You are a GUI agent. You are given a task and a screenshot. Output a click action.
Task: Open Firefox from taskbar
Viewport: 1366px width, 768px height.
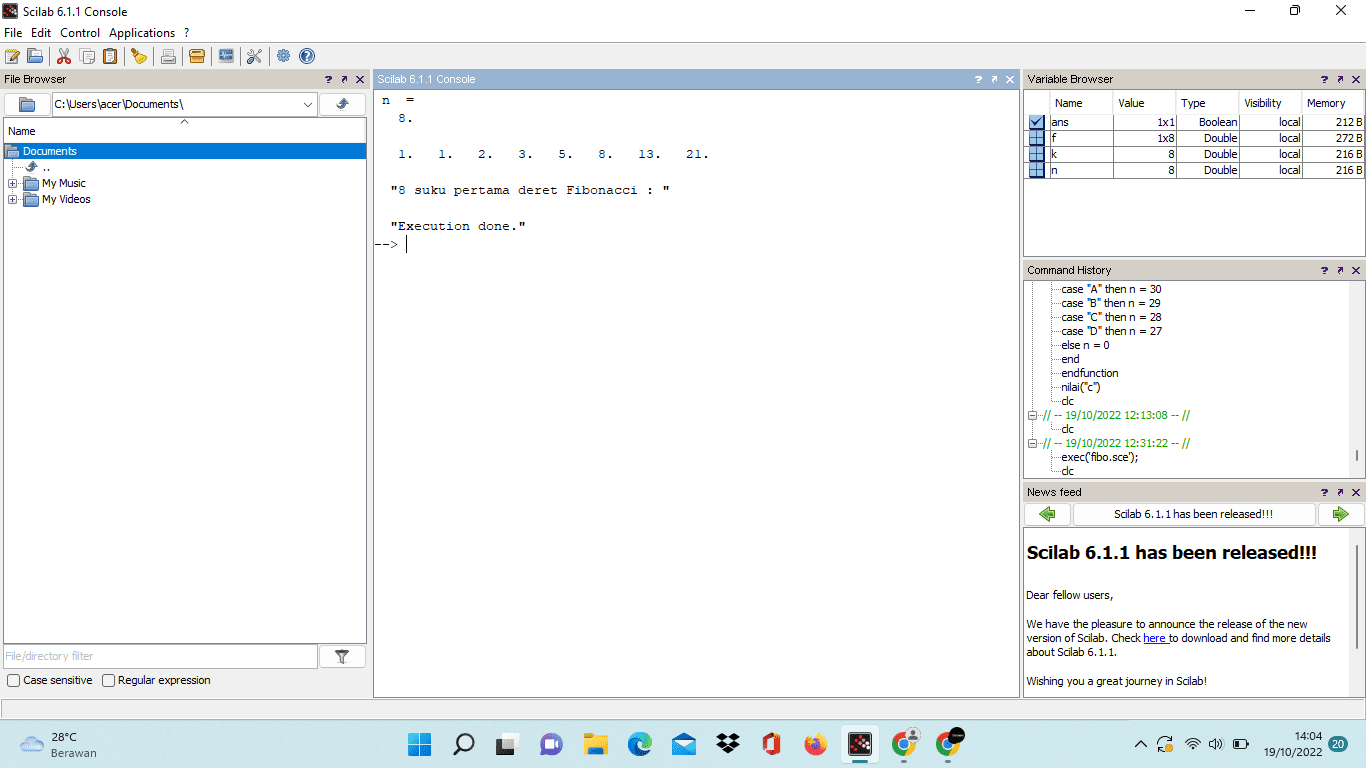click(x=816, y=744)
